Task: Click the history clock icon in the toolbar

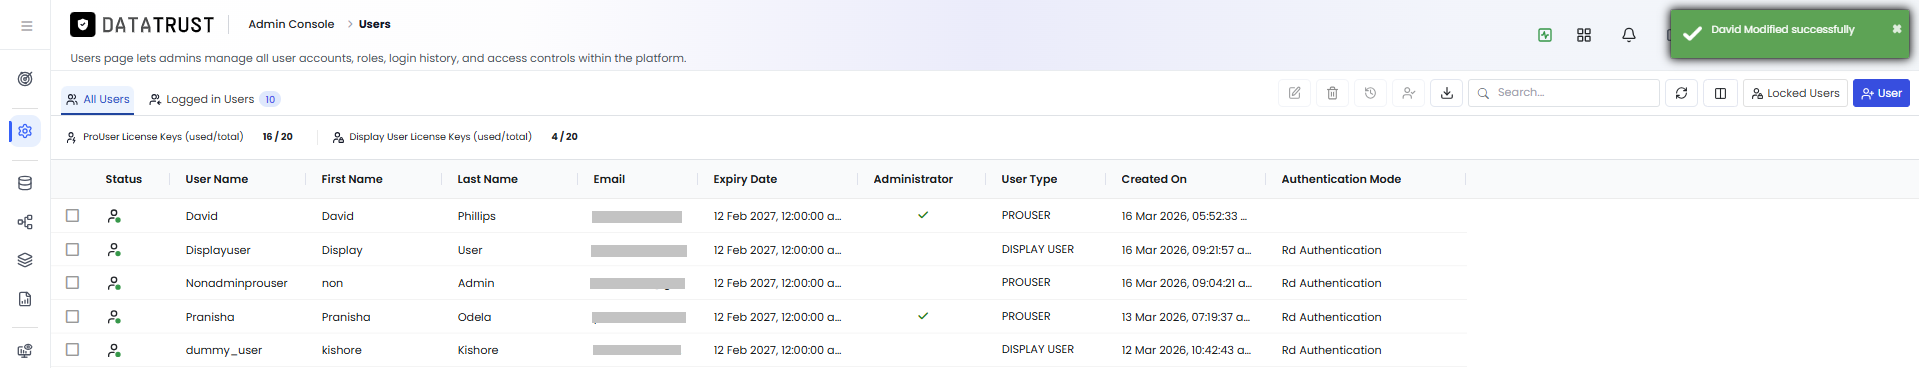Action: [x=1370, y=93]
